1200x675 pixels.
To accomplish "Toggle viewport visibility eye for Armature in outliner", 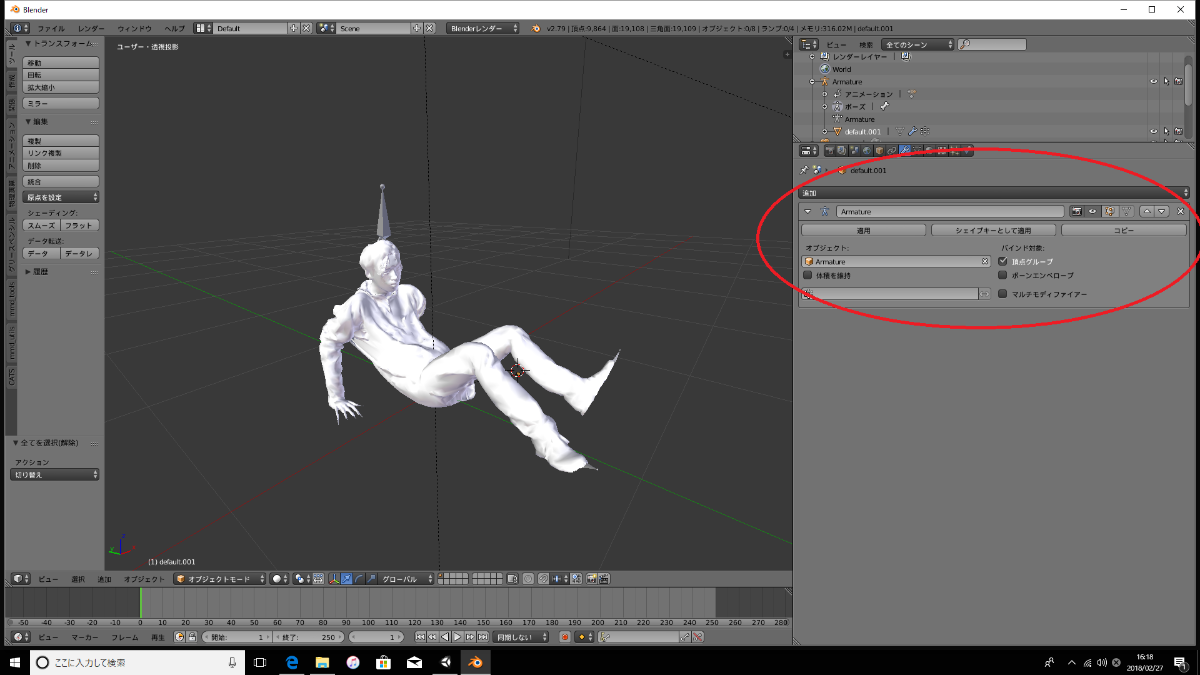I will [x=1153, y=81].
